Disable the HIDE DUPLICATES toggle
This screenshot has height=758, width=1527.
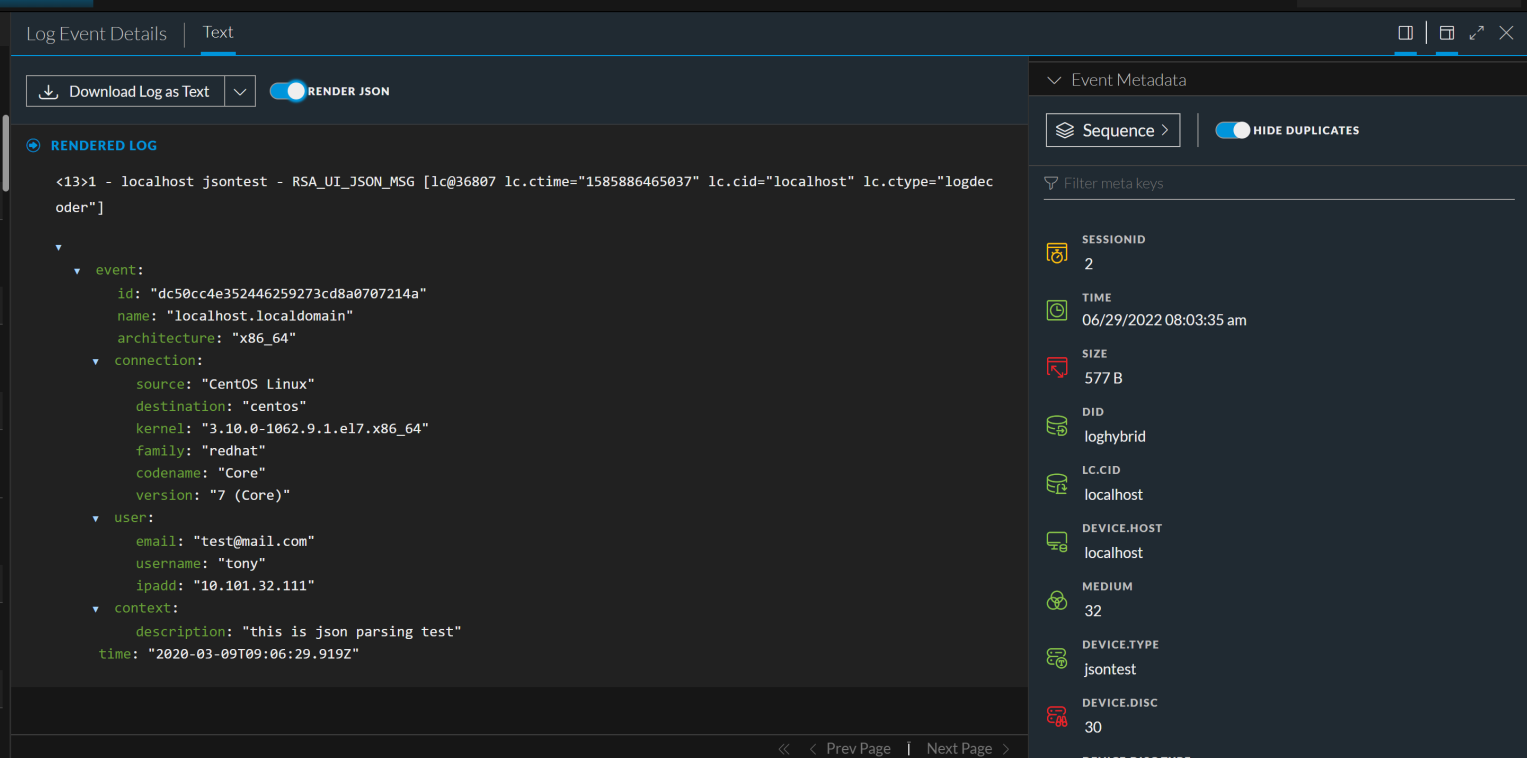pos(1231,130)
